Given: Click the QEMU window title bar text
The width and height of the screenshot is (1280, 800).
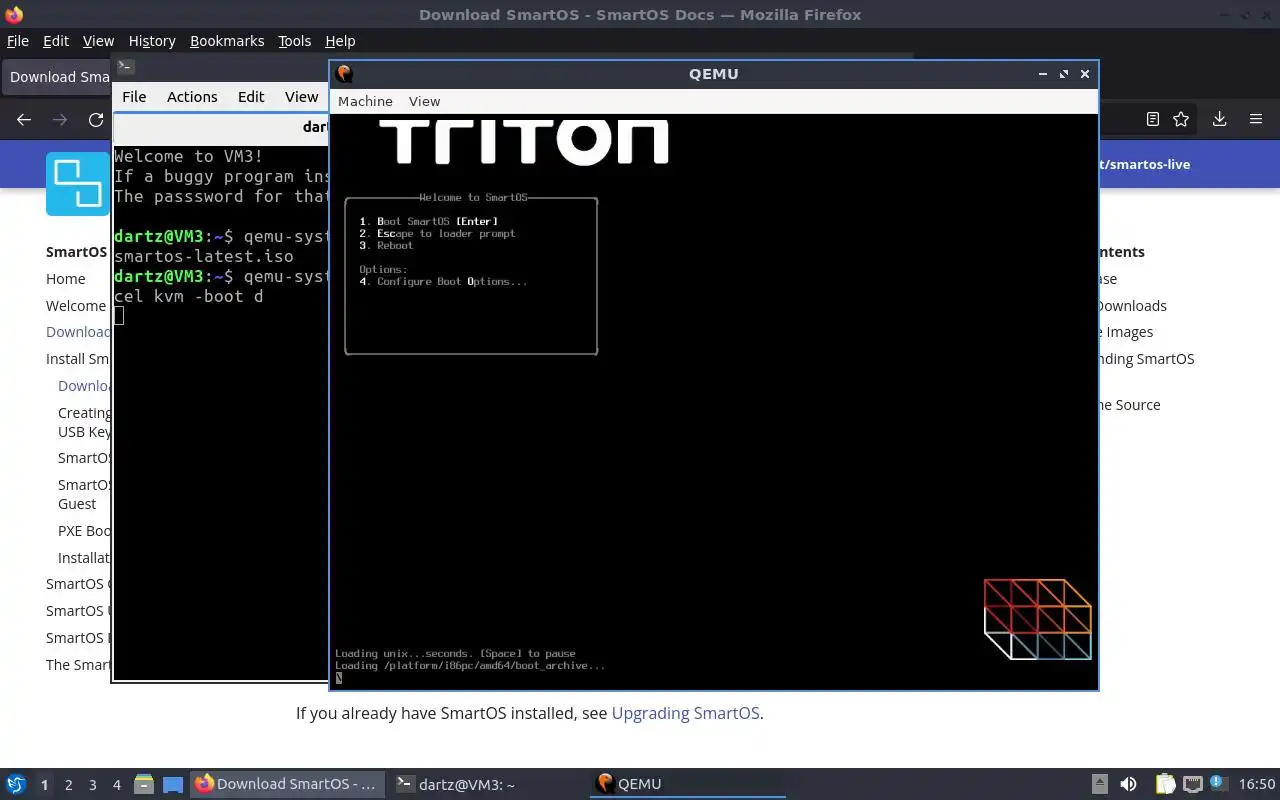Looking at the screenshot, I should tap(713, 74).
